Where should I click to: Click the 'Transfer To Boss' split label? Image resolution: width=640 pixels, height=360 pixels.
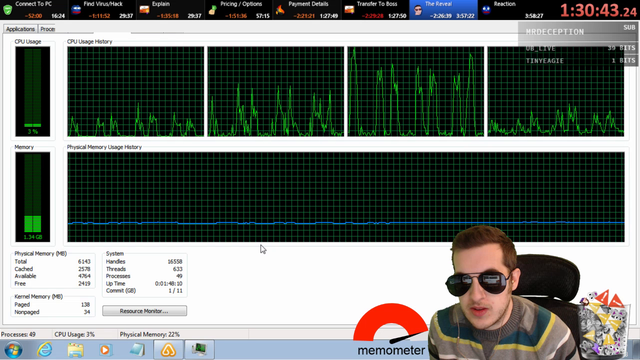click(377, 4)
